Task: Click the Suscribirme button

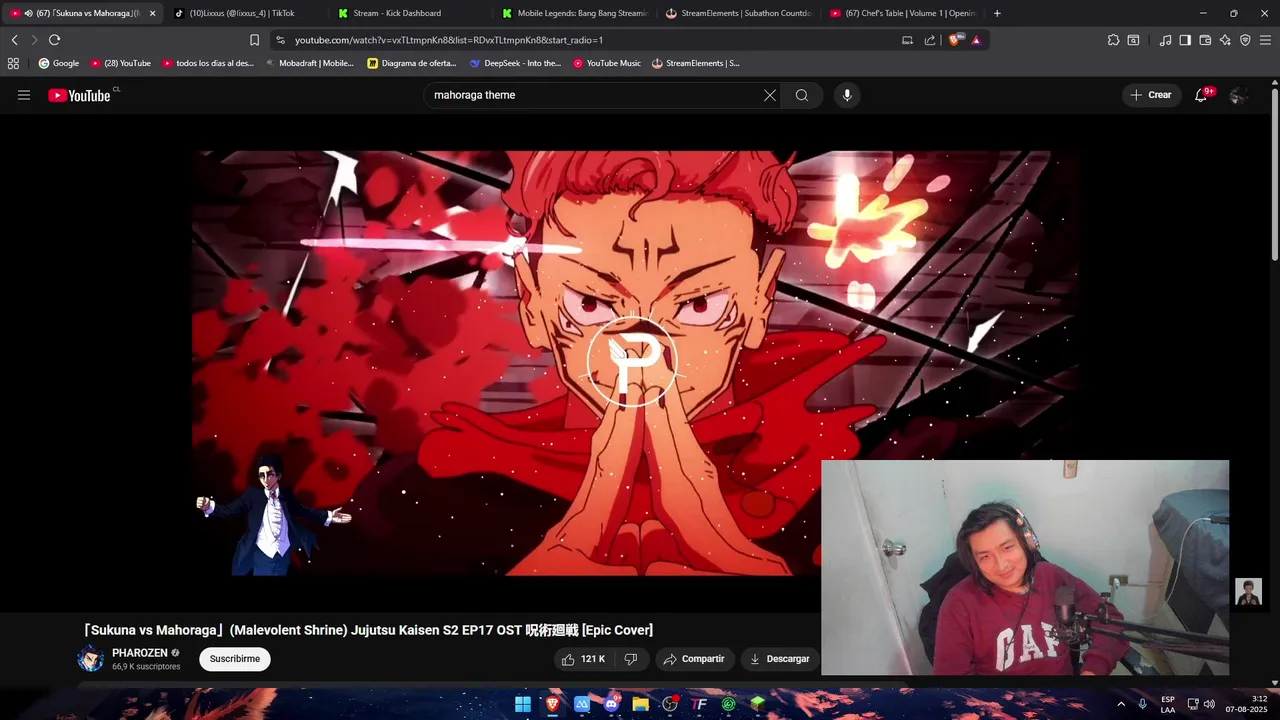Action: pyautogui.click(x=235, y=659)
